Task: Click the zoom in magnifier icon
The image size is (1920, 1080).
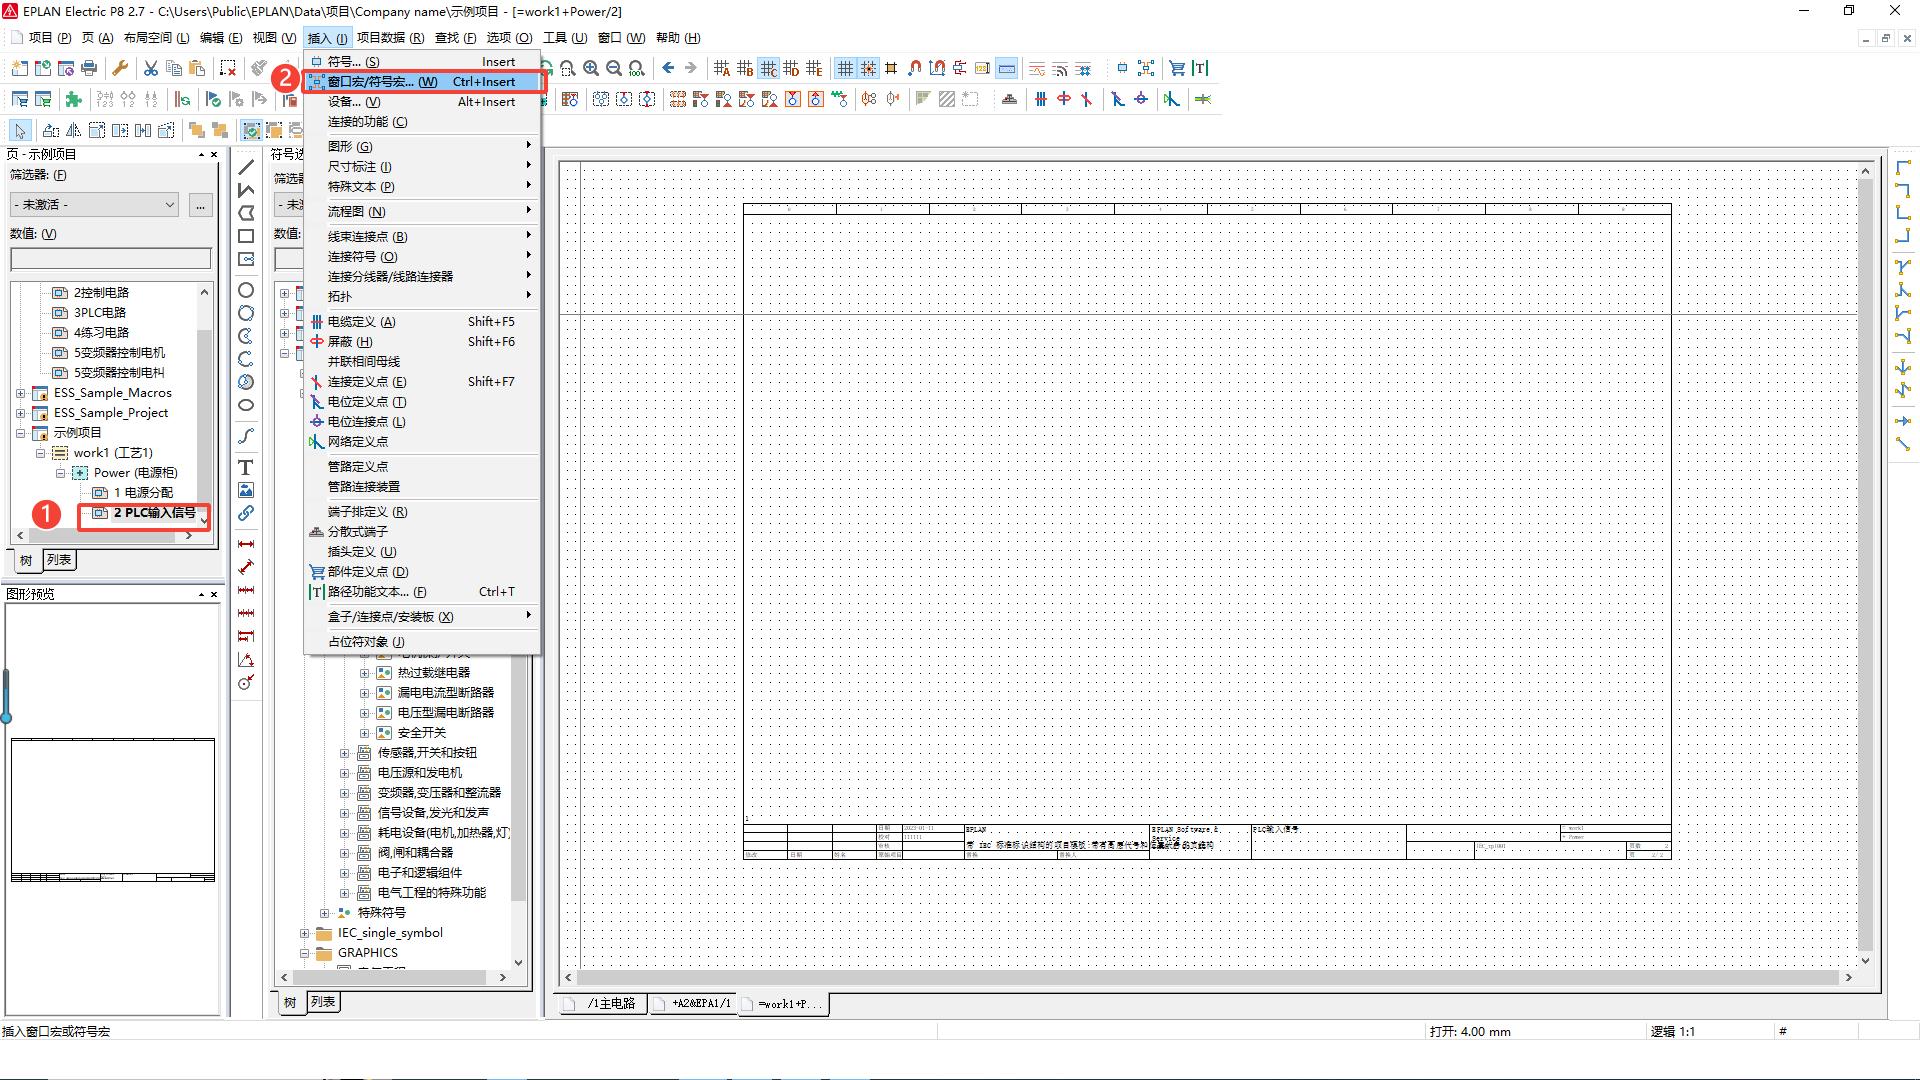Action: (x=591, y=68)
